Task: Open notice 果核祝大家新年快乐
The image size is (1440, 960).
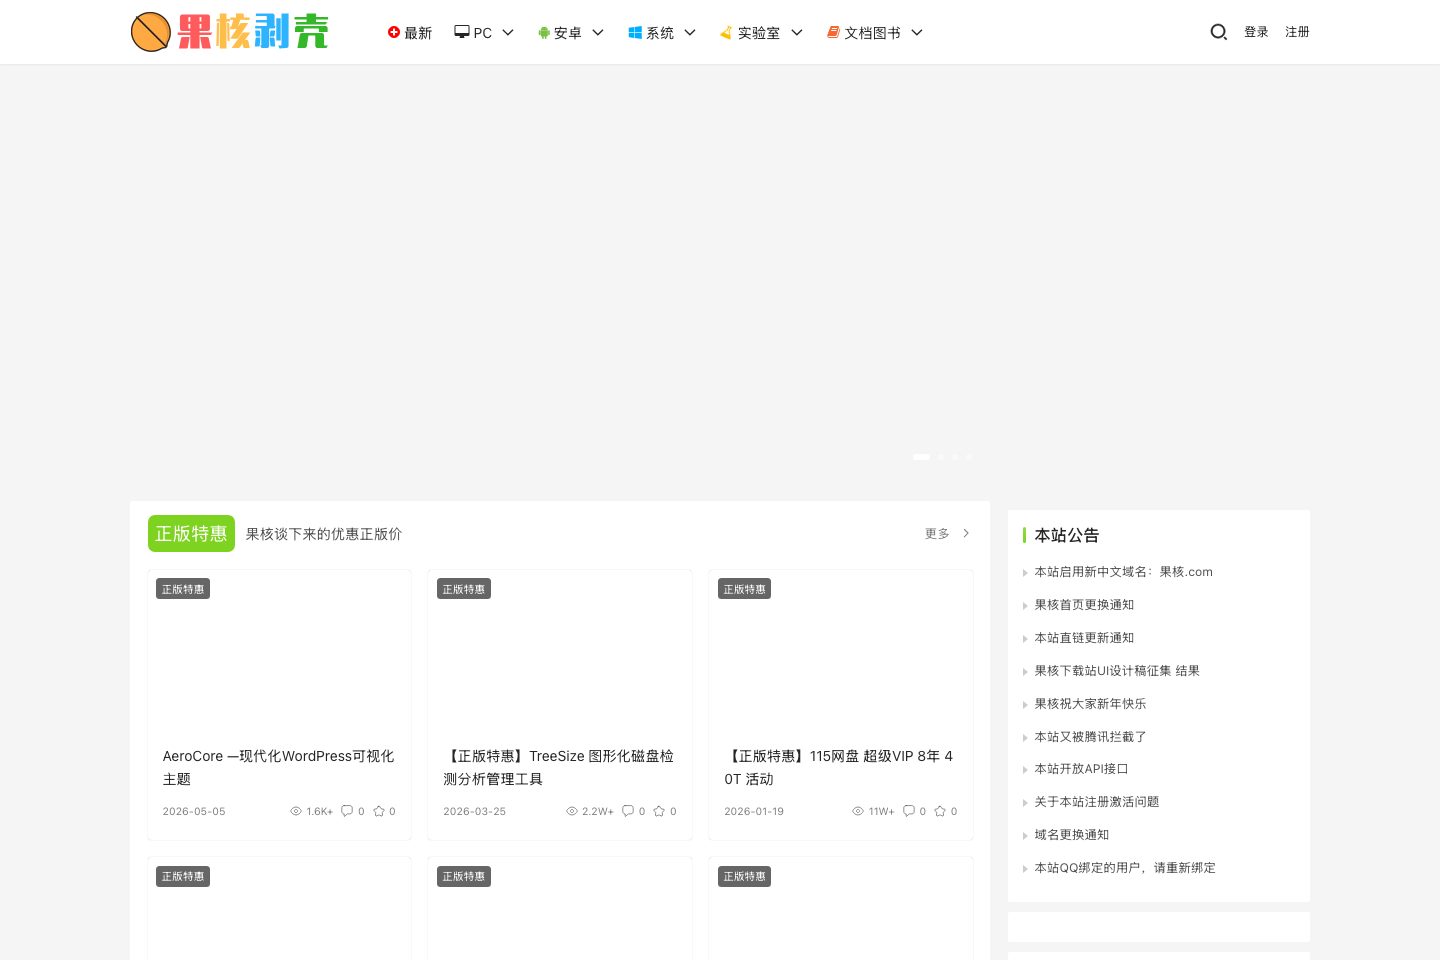Action: pyautogui.click(x=1090, y=704)
